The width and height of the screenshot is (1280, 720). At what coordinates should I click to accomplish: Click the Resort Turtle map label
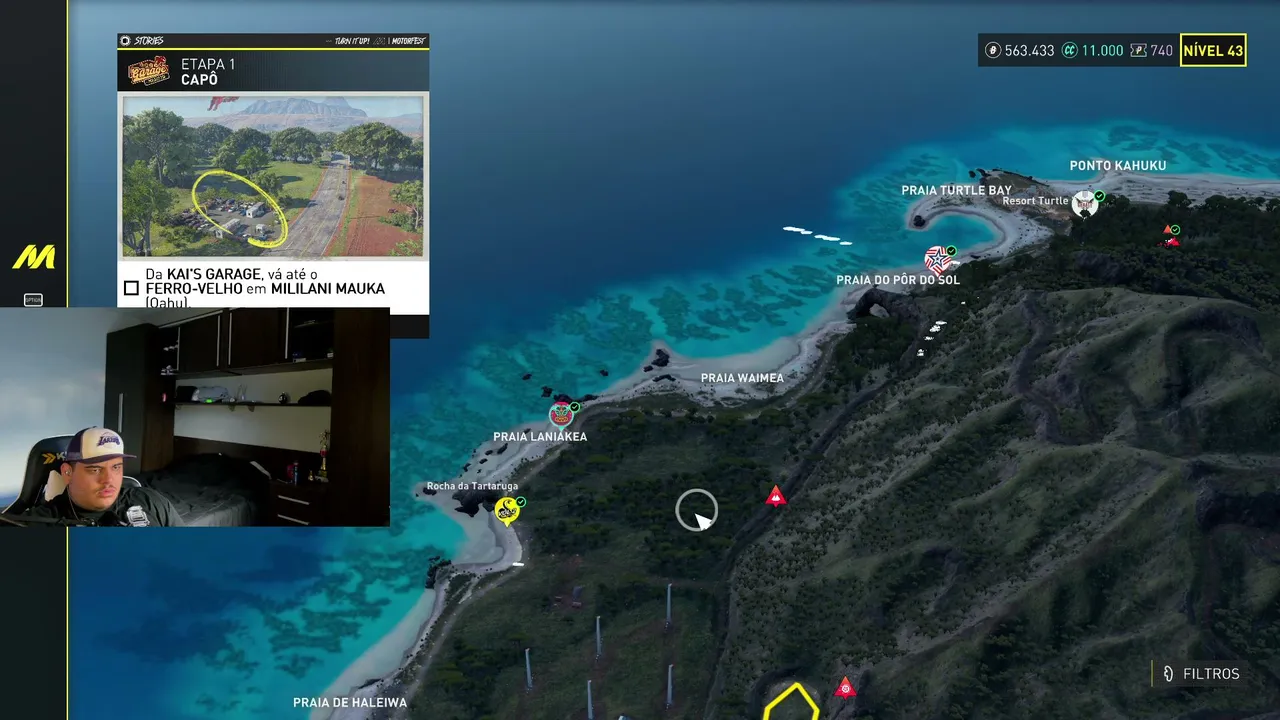(1035, 201)
